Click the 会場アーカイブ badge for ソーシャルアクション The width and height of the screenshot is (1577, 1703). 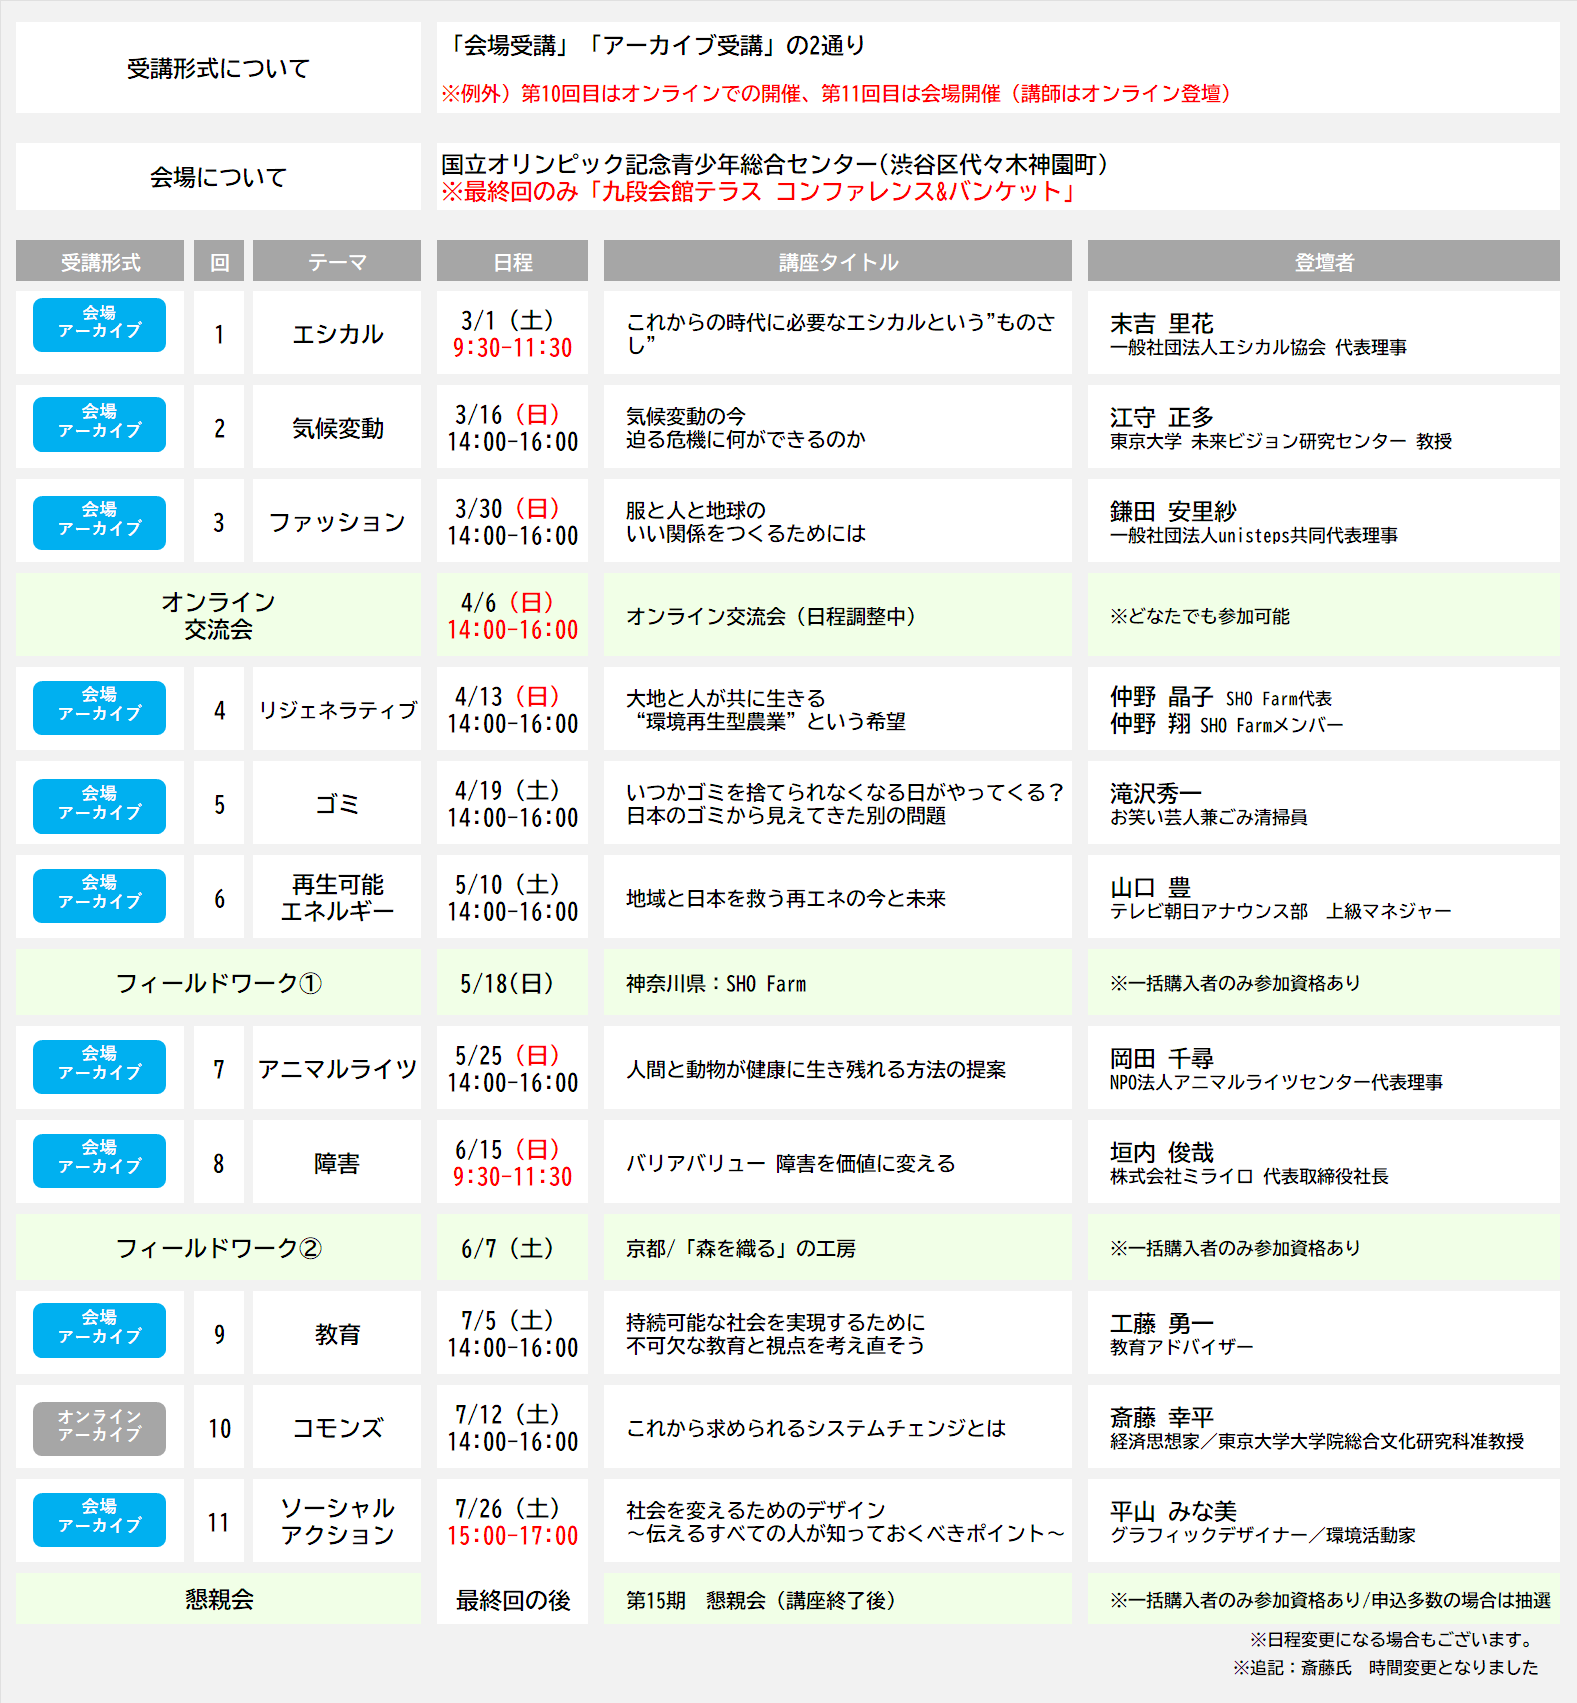pos(99,1519)
